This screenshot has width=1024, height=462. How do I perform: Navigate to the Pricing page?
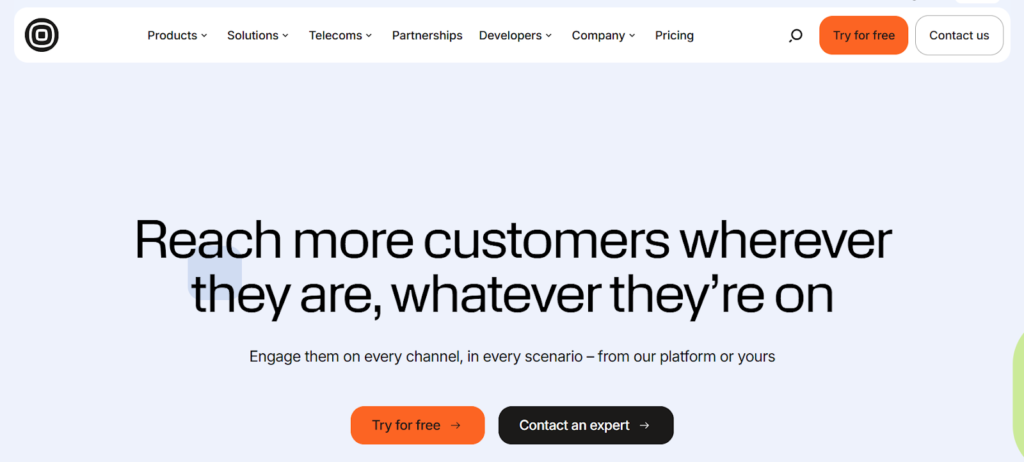click(x=674, y=35)
